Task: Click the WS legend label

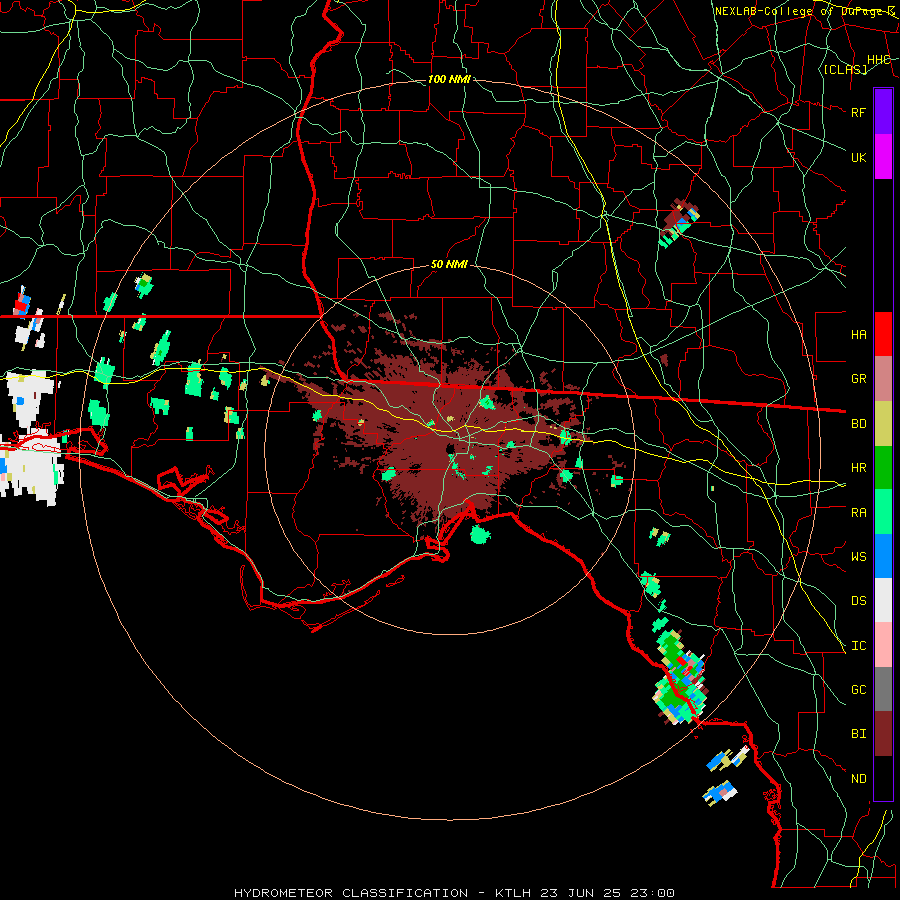Action: [858, 557]
